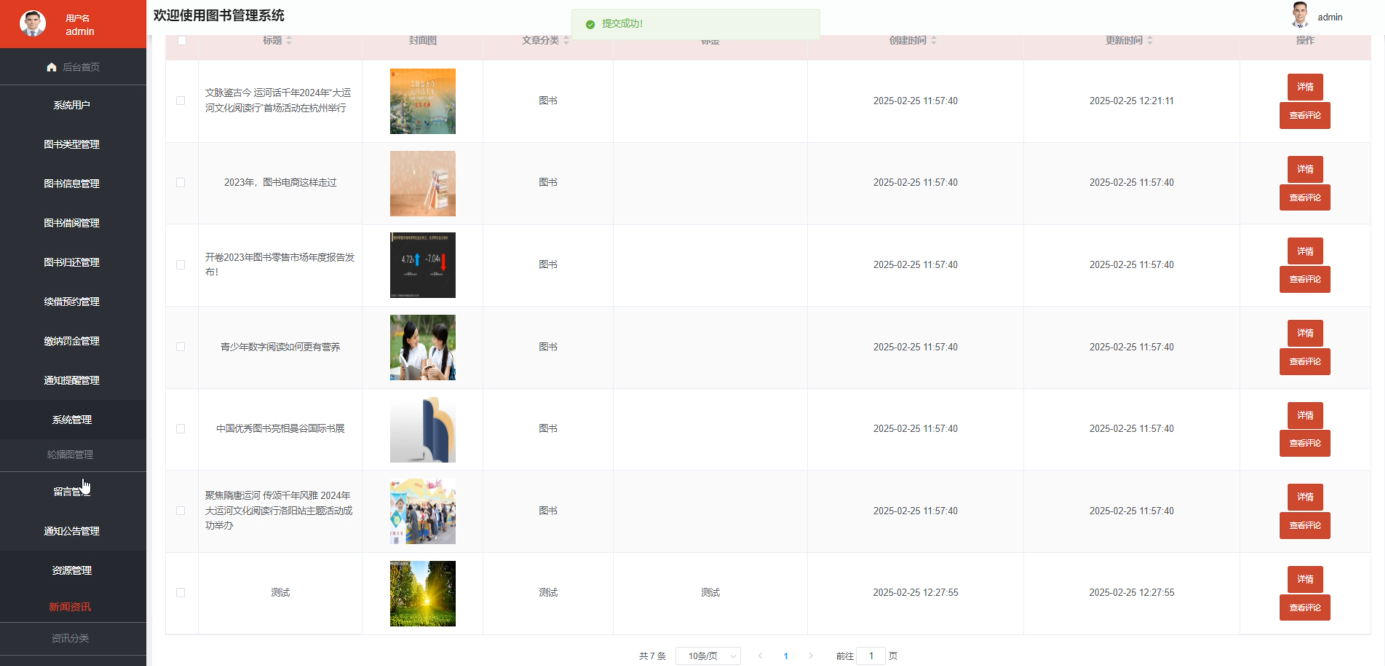Expand the 缴纳罚金管理 sidebar menu
This screenshot has height=666, width=1385.
tap(73, 341)
